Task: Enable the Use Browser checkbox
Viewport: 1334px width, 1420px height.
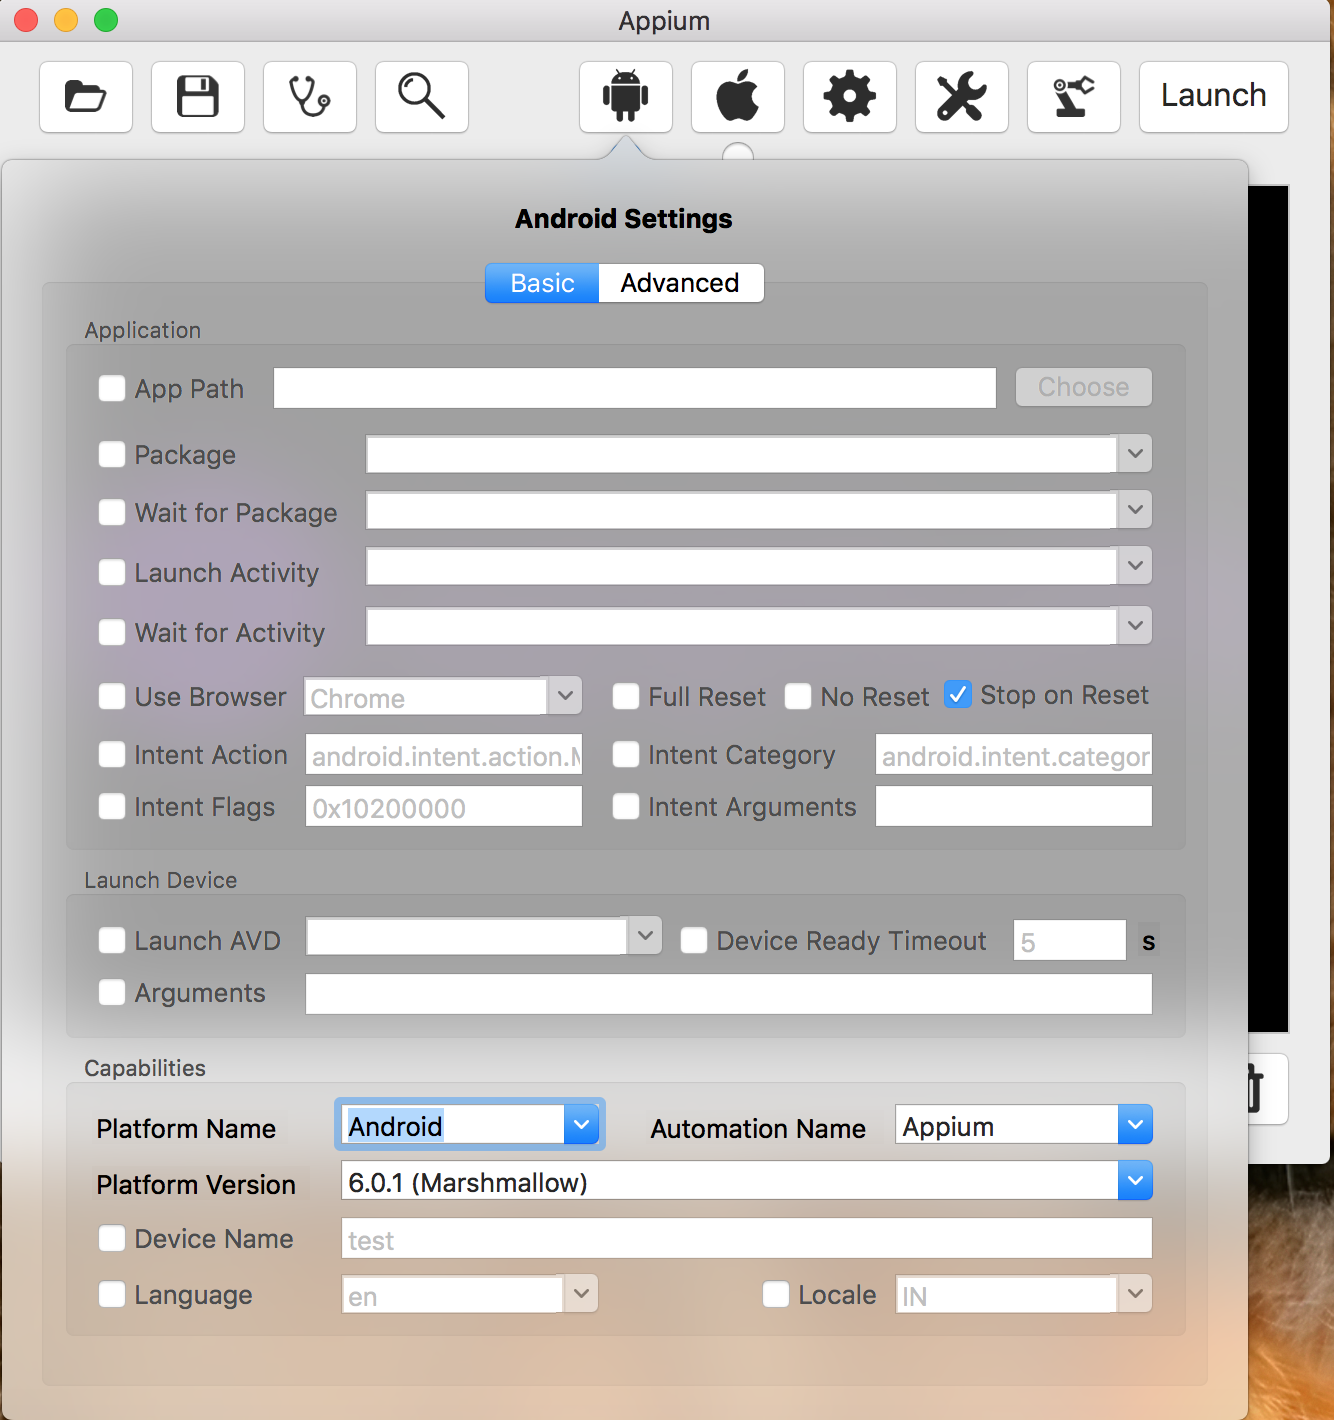Action: tap(112, 697)
